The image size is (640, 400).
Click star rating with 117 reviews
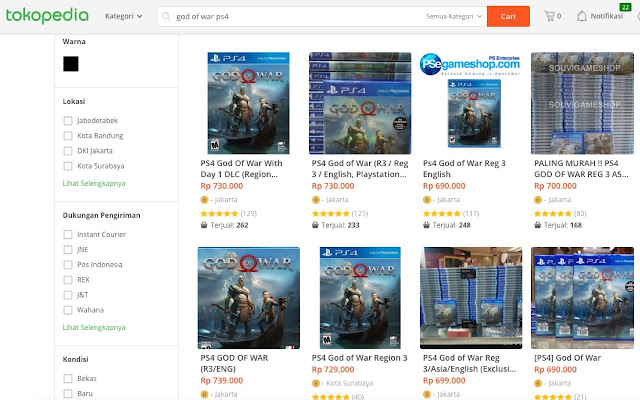[x=442, y=213]
